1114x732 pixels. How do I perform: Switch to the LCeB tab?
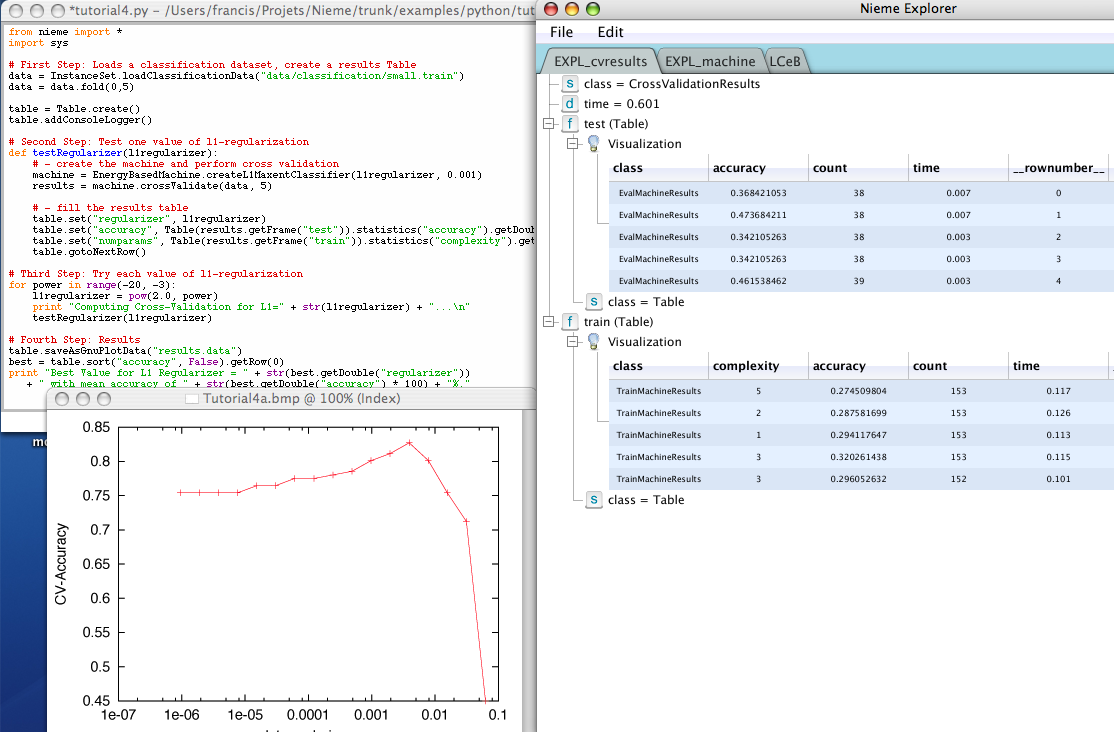pos(787,62)
